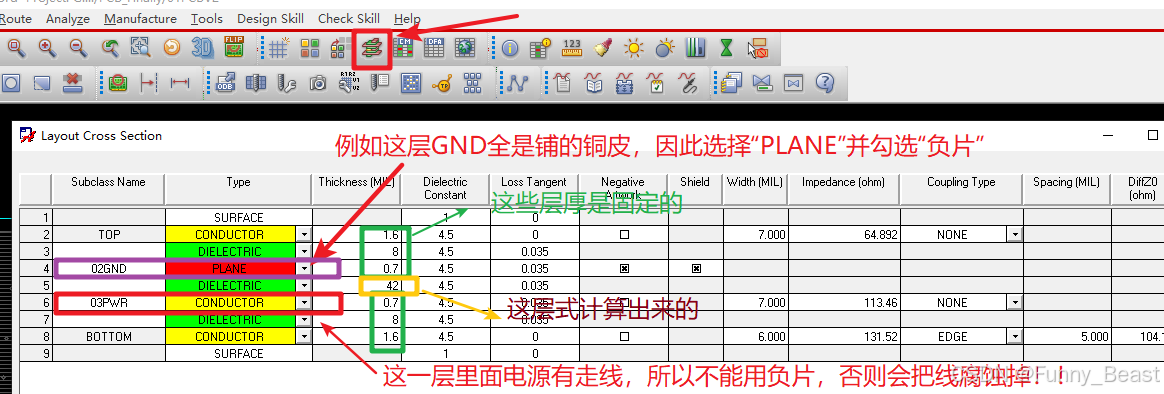Toggle the grid display icon
Image resolution: width=1164 pixels, height=394 pixels.
point(278,49)
